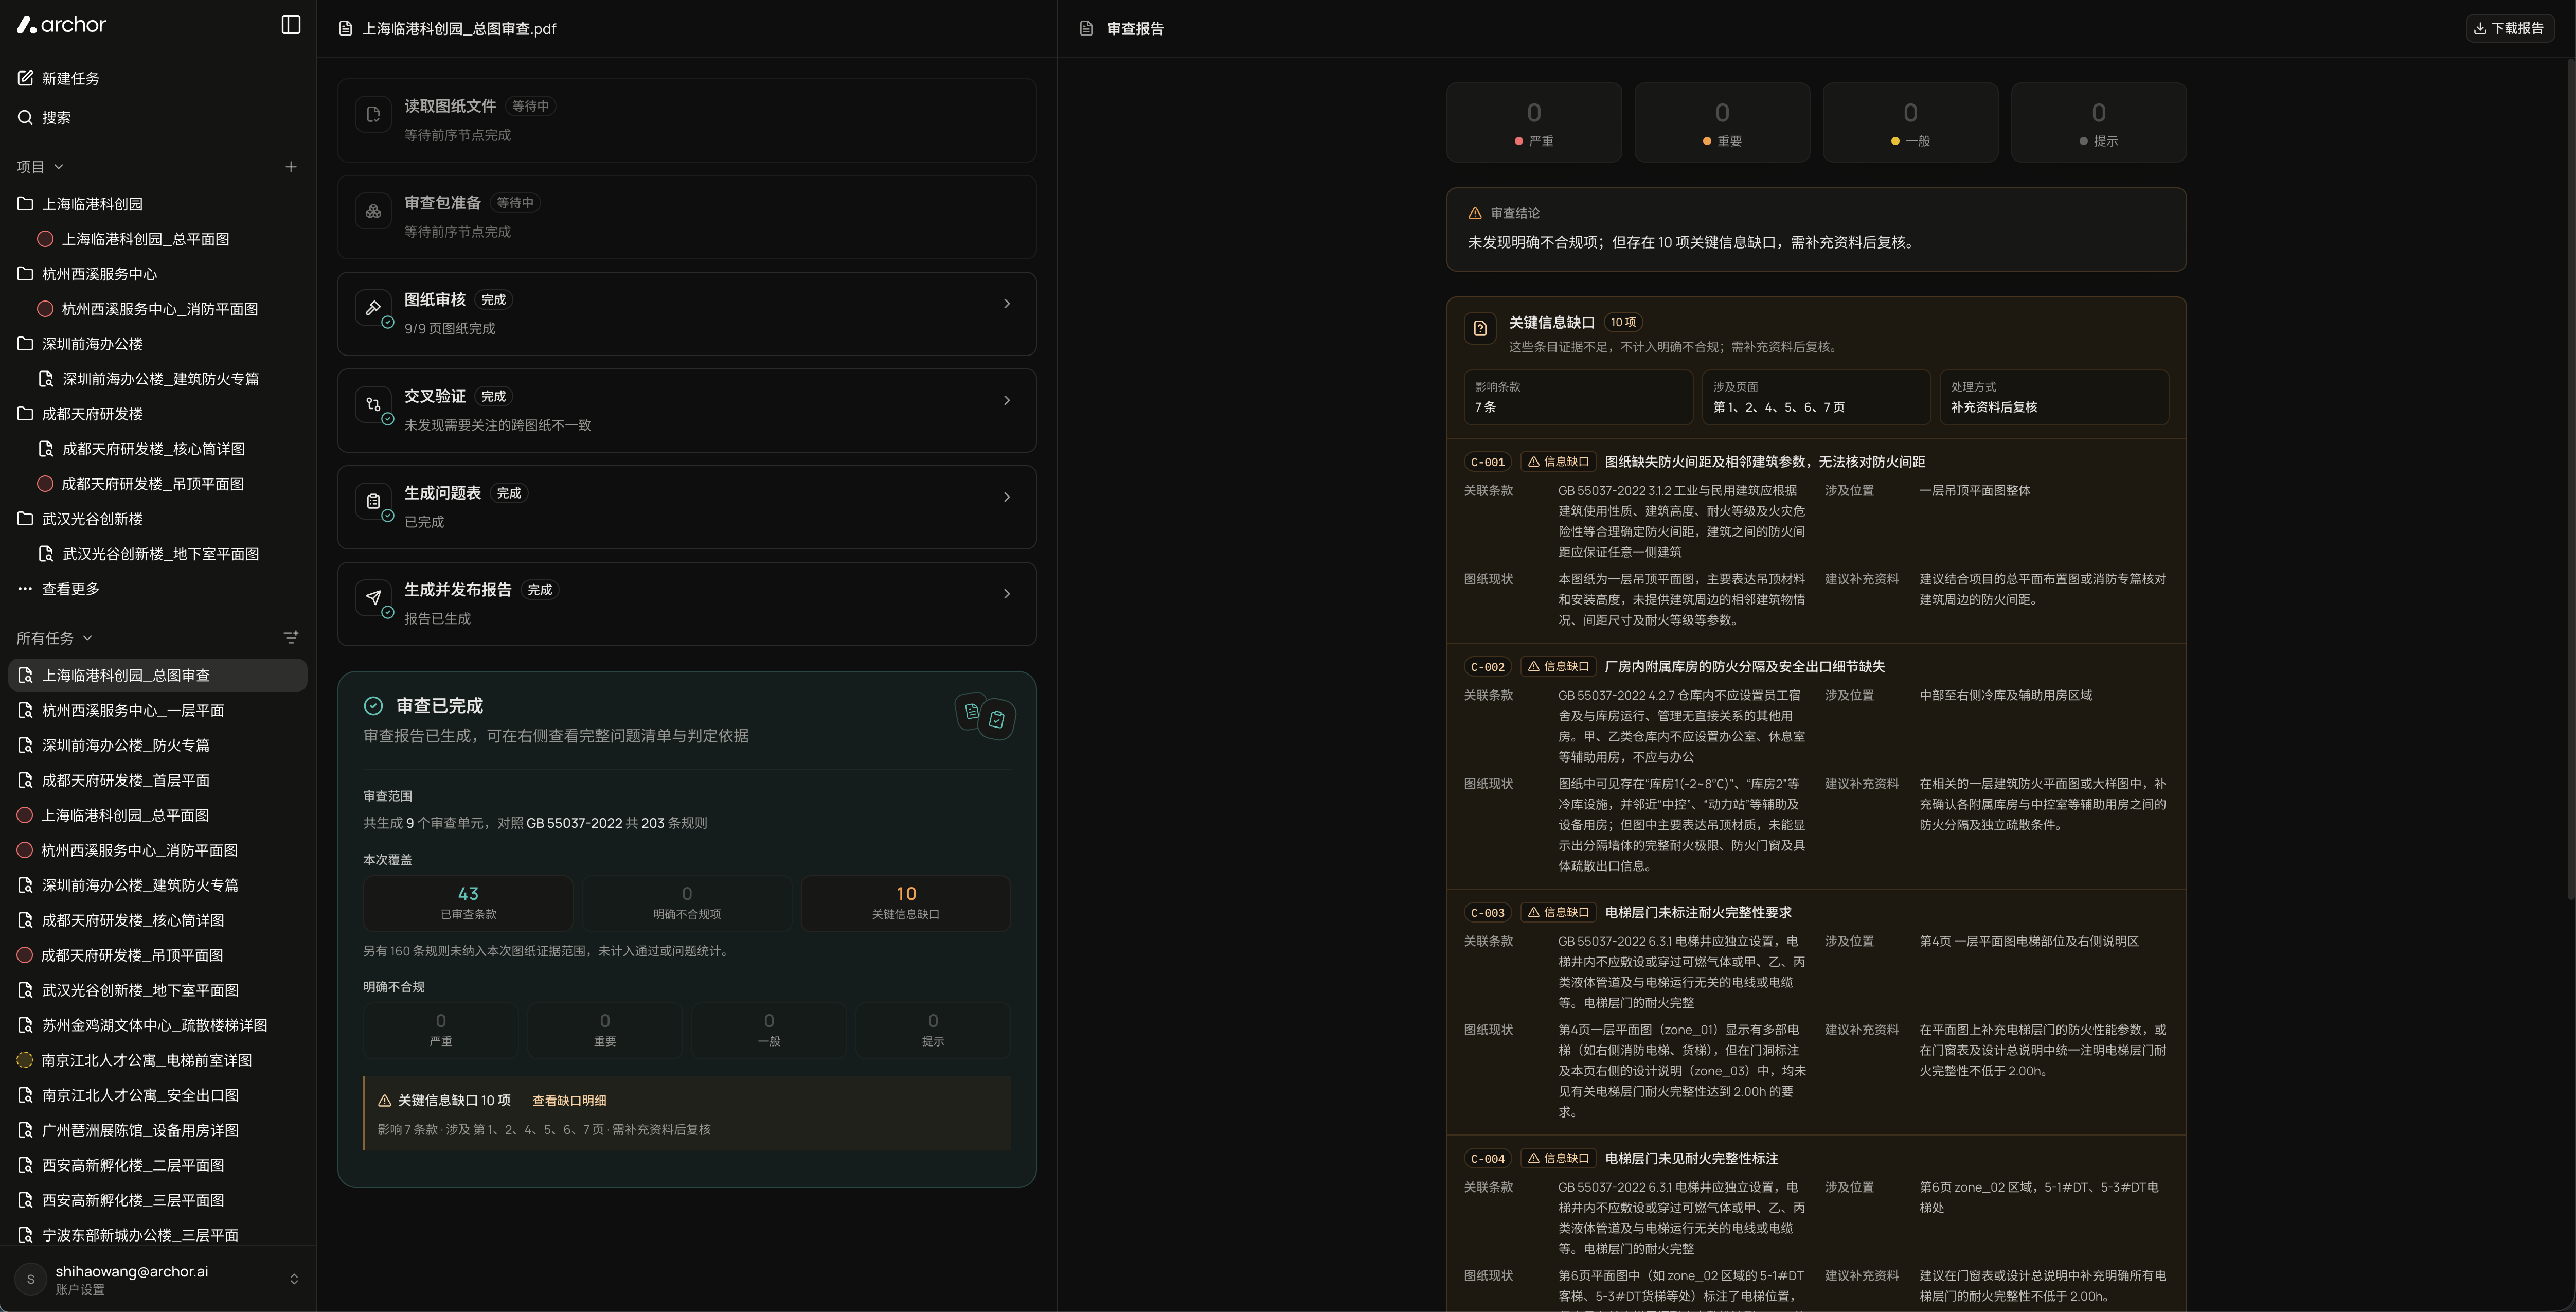
Task: Toggle the sidebar panel icon
Action: (x=291, y=25)
